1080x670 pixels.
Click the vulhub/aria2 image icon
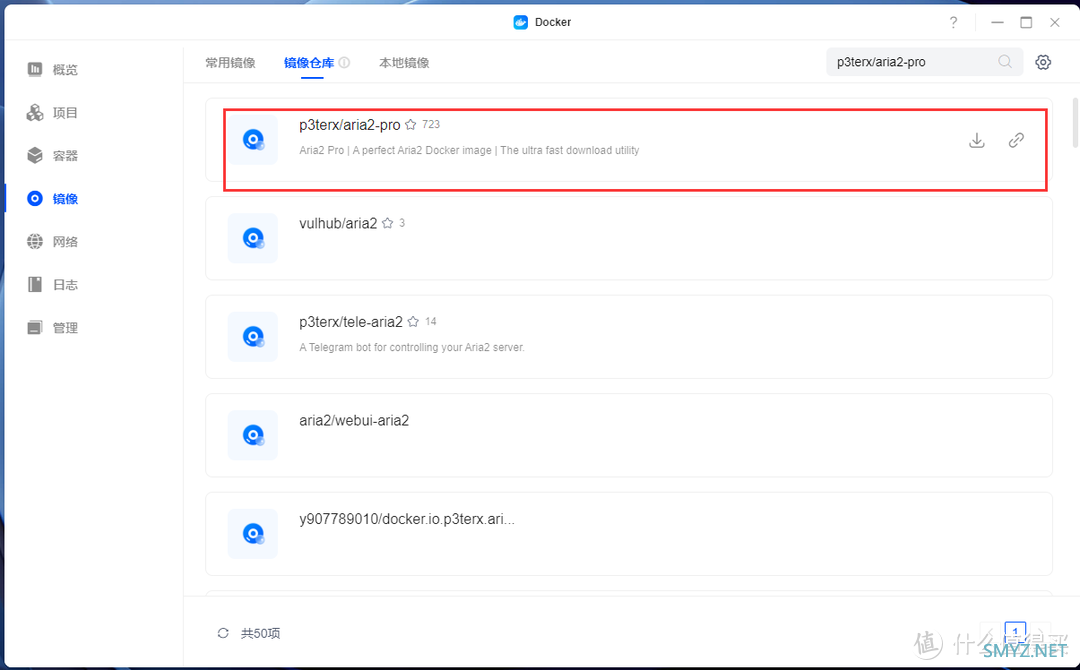point(253,238)
